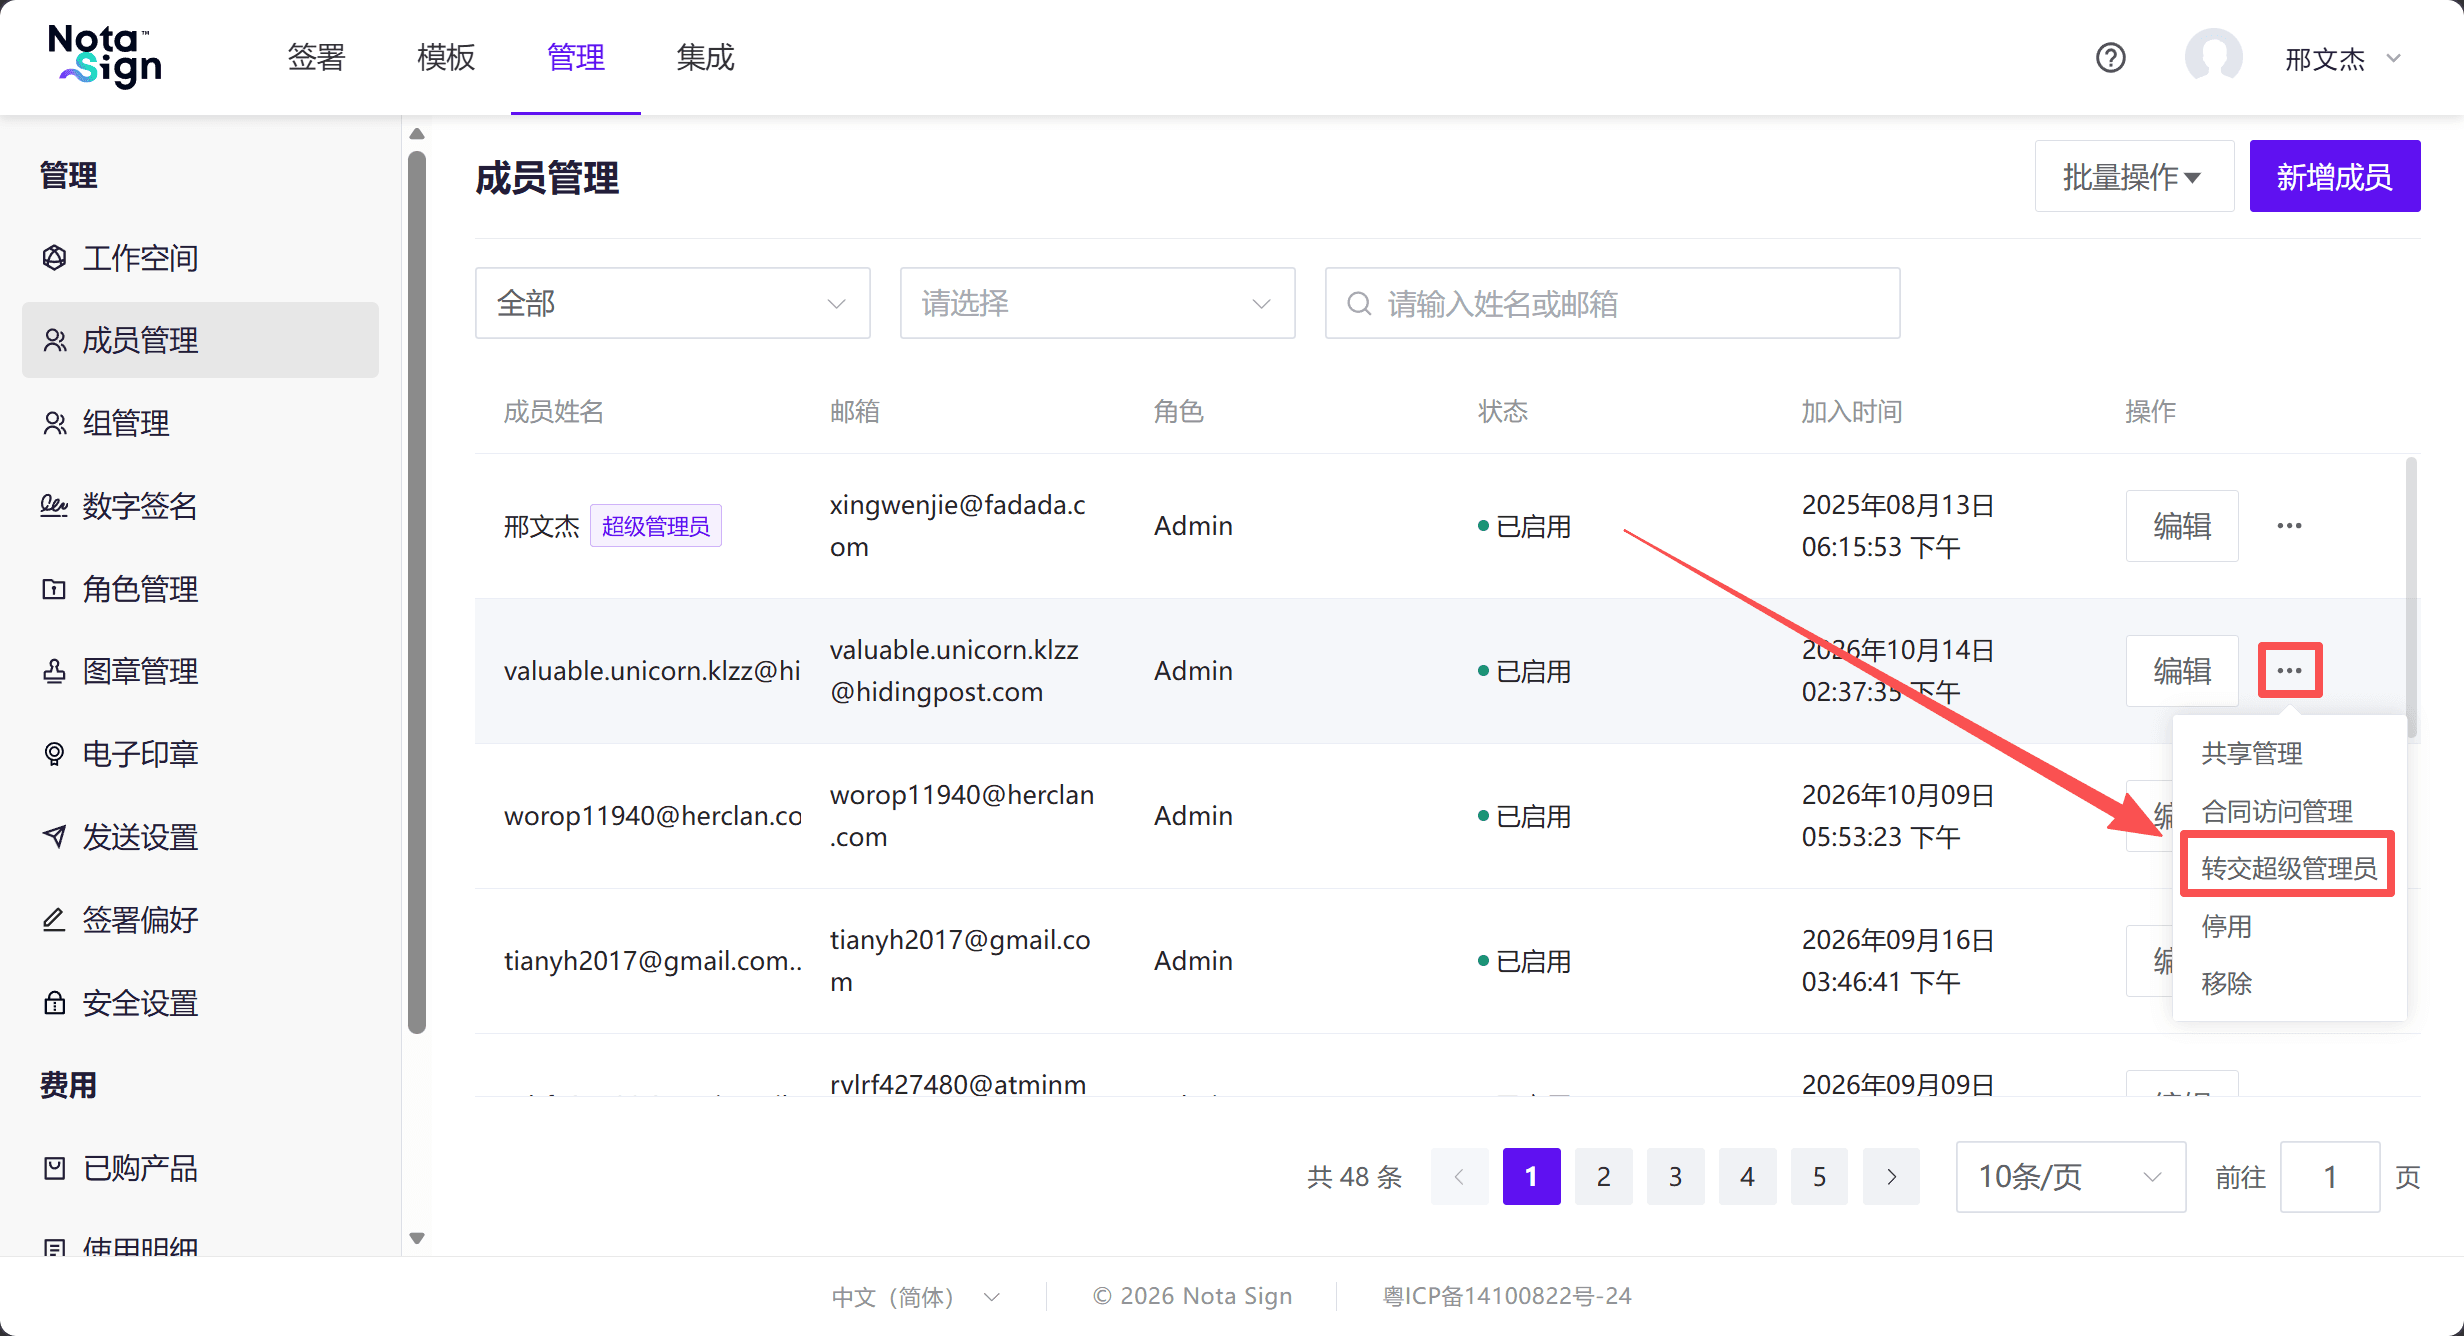Screen dimensions: 2464x1336
Task: Click the Nota Sign logo
Action: click(105, 57)
